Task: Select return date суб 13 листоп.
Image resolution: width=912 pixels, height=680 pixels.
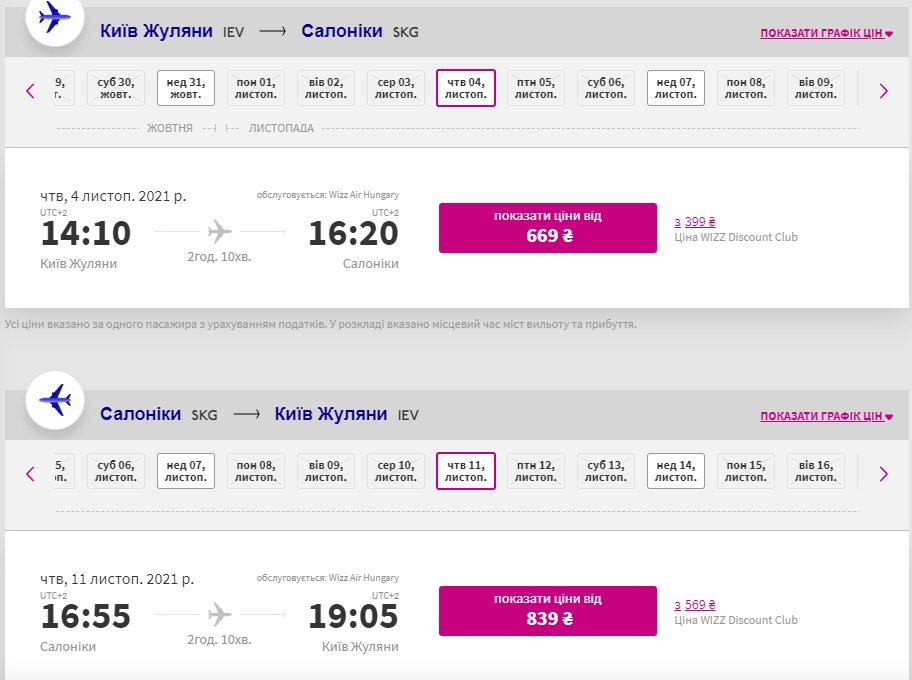Action: tap(606, 471)
